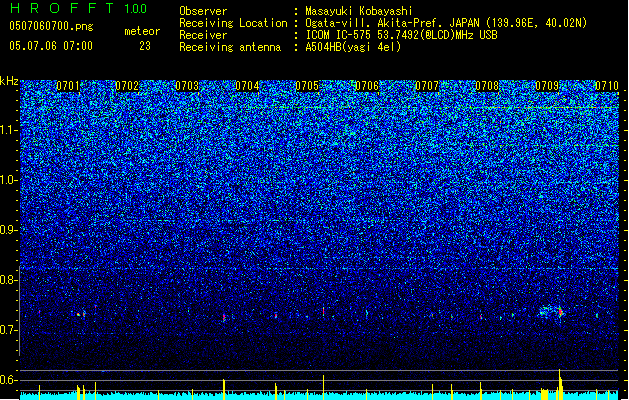Select the filename 0507060700.png
The width and height of the screenshot is (629, 400).
pos(51,26)
